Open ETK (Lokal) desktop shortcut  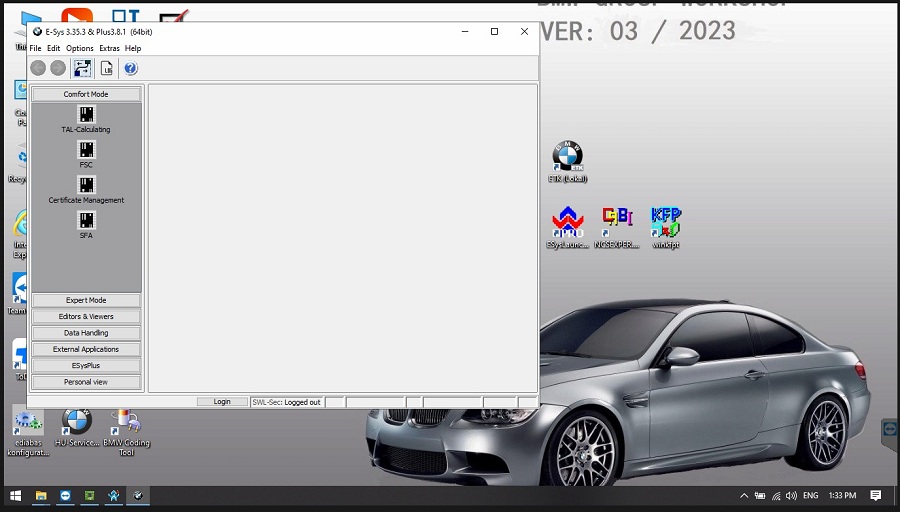click(567, 161)
